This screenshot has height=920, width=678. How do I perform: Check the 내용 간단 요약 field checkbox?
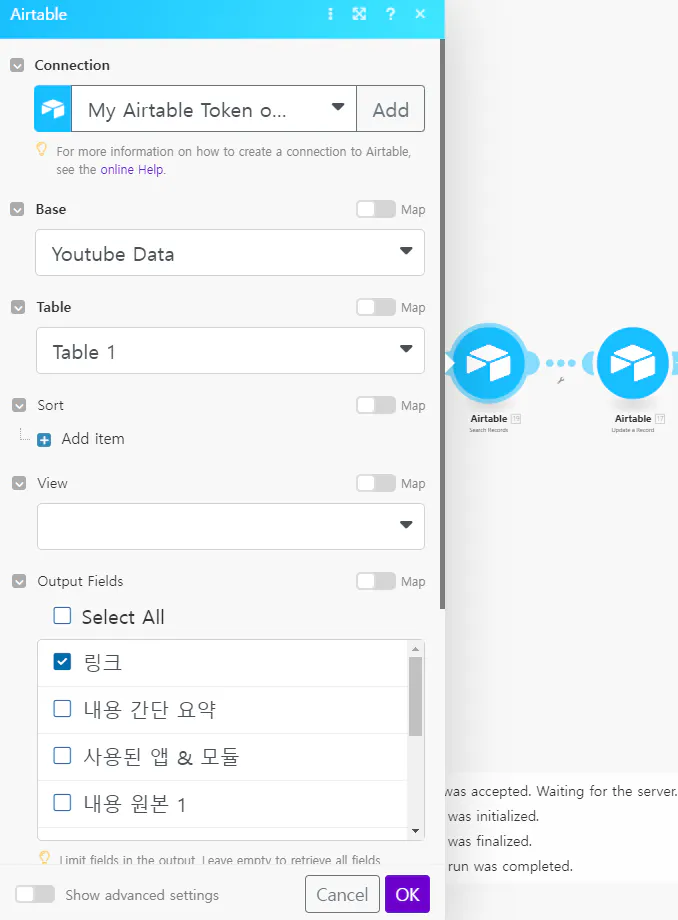pos(62,709)
